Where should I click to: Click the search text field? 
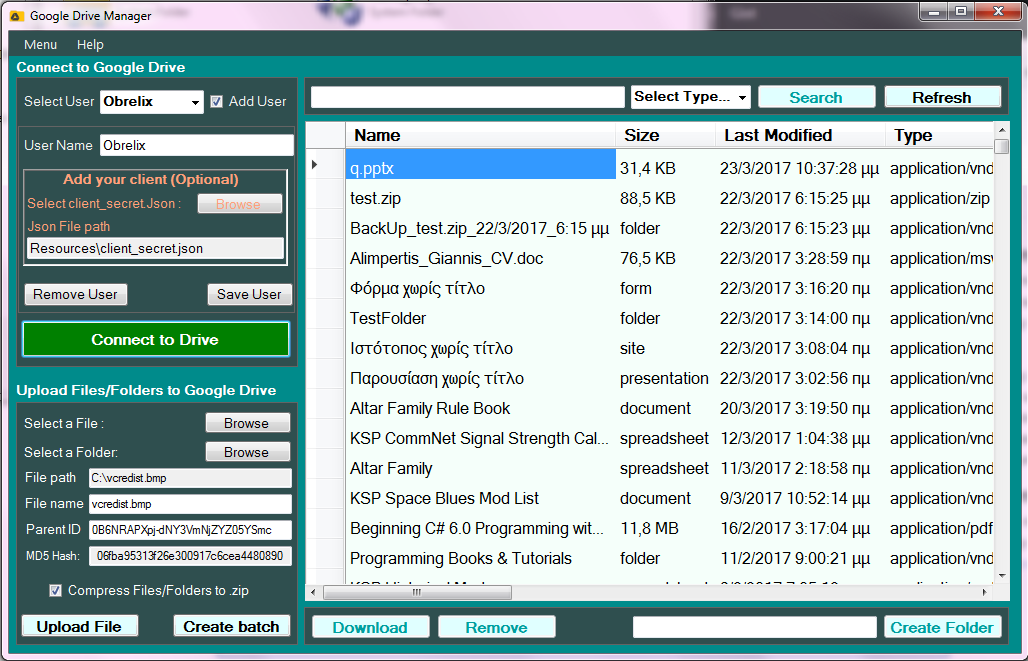coord(467,97)
